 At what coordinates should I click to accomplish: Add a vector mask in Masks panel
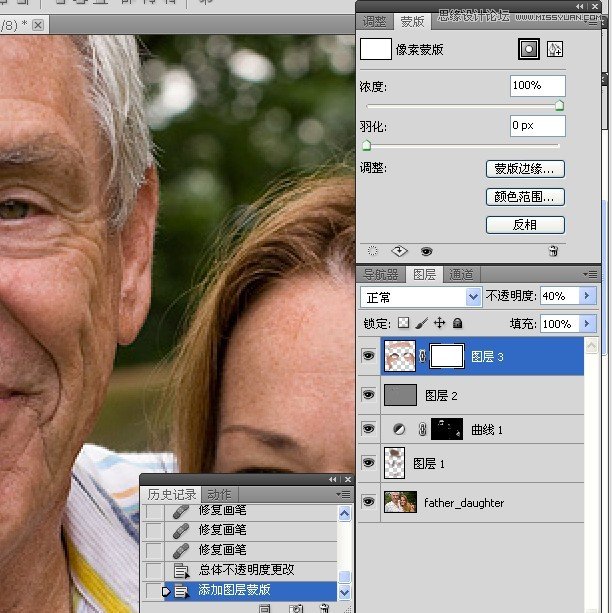[555, 49]
